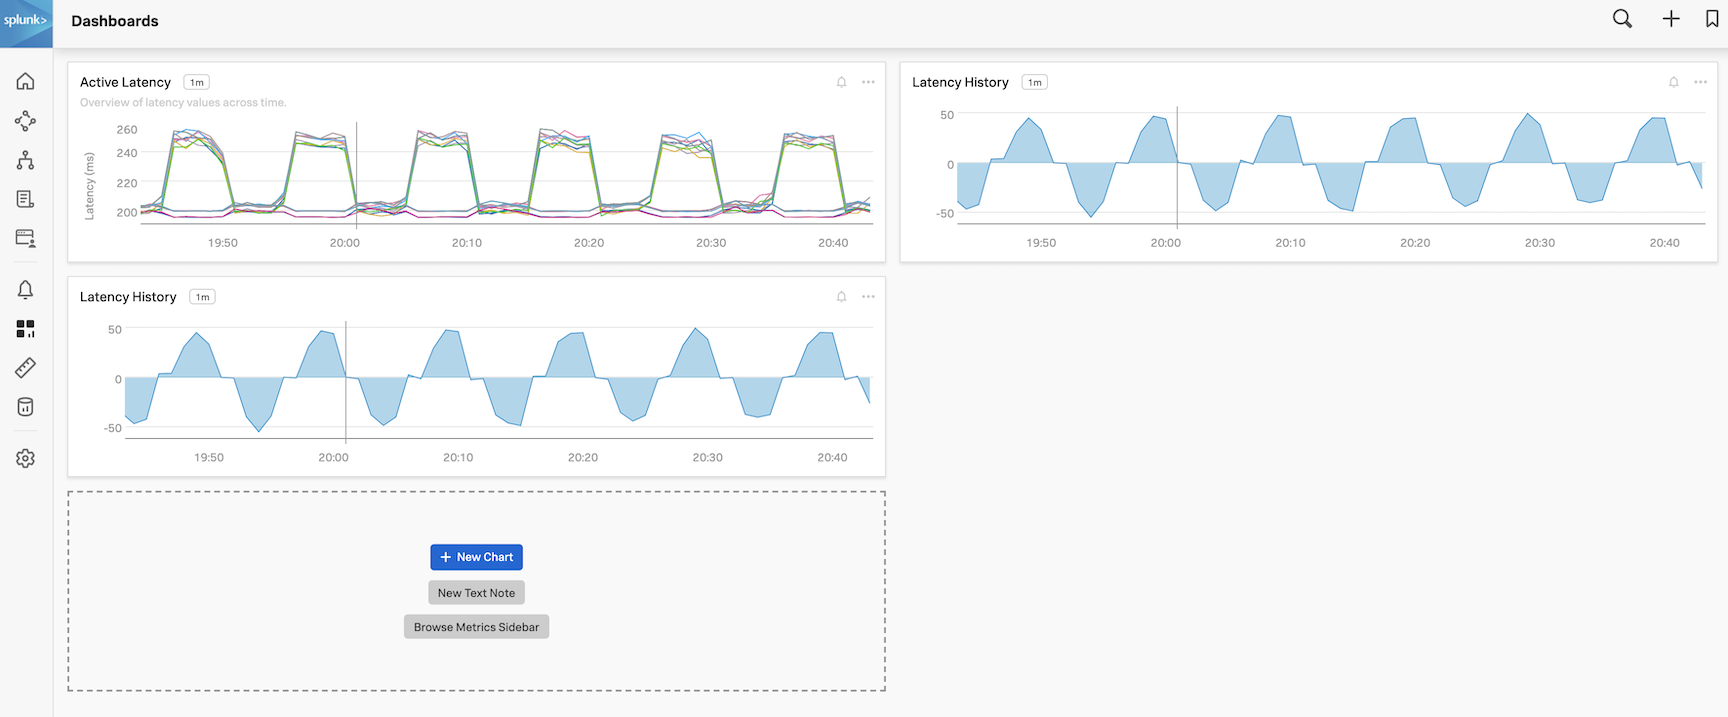Open more options menu on Active Latency chart
Viewport: 1728px width, 717px height.
point(868,82)
